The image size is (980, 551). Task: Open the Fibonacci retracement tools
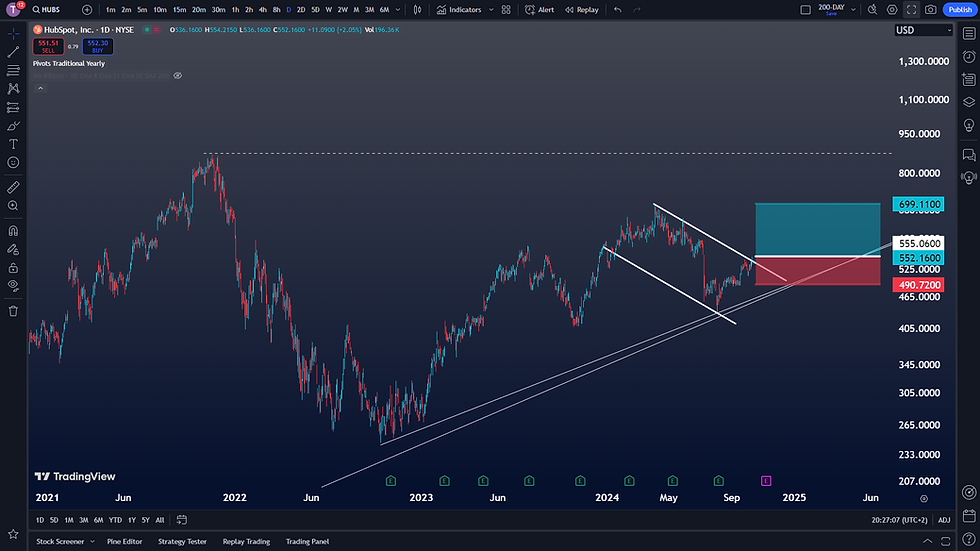tap(13, 71)
